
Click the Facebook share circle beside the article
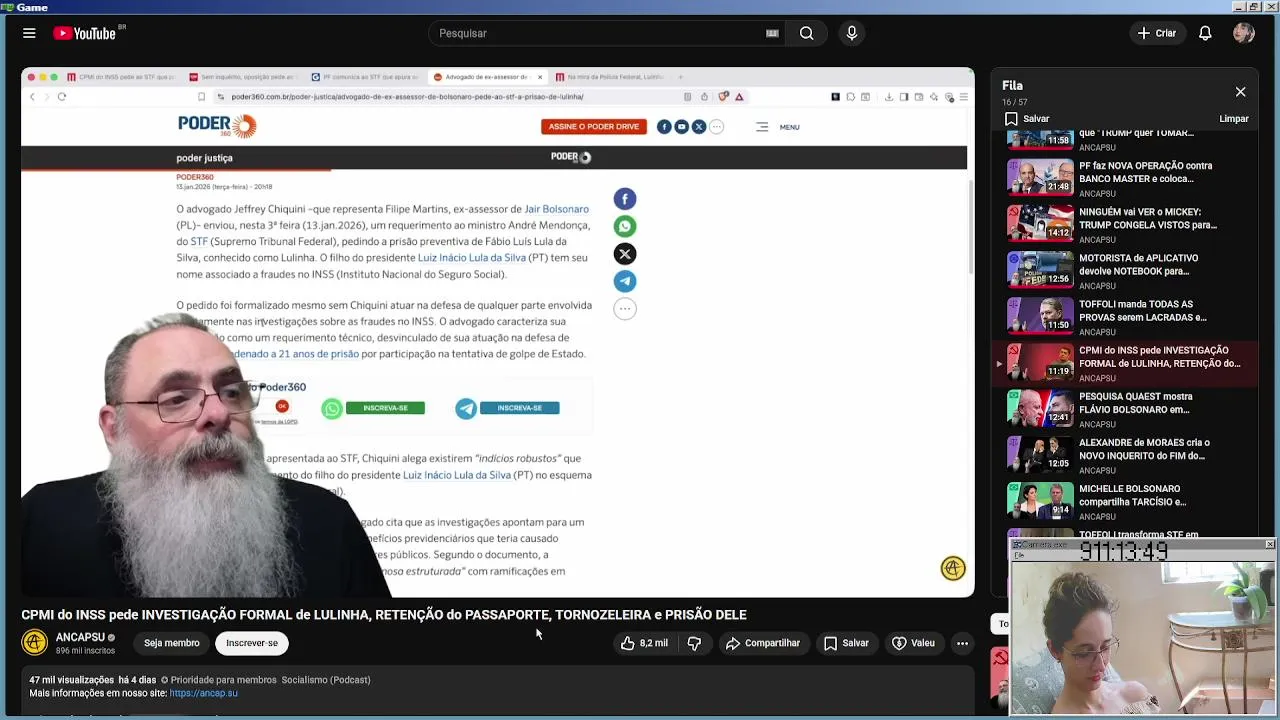[625, 199]
